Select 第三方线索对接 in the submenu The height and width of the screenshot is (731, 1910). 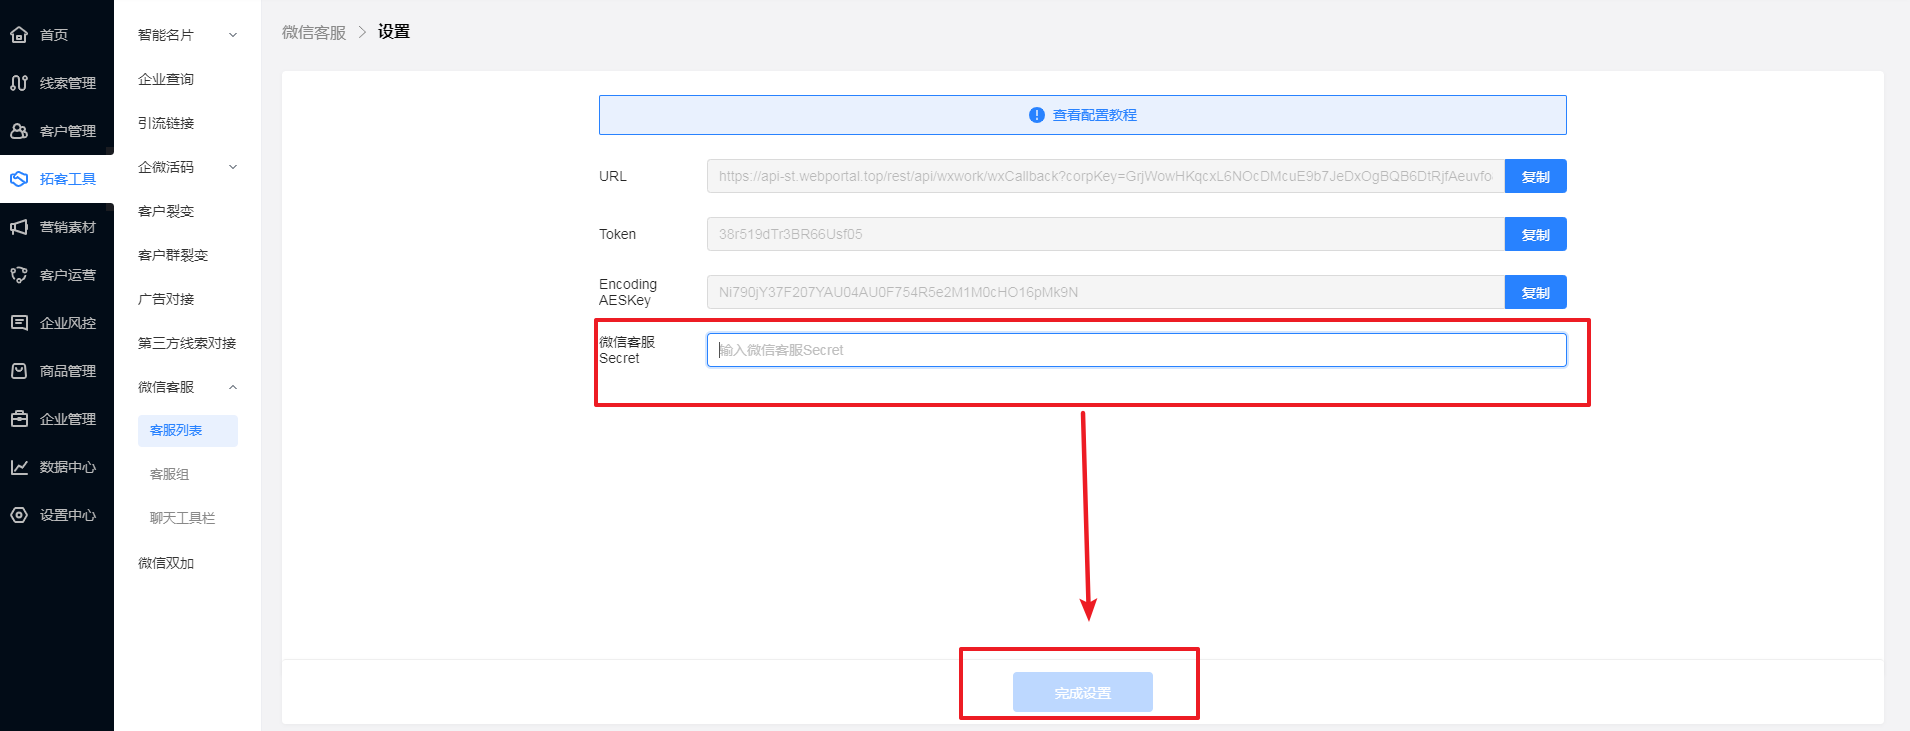[187, 343]
